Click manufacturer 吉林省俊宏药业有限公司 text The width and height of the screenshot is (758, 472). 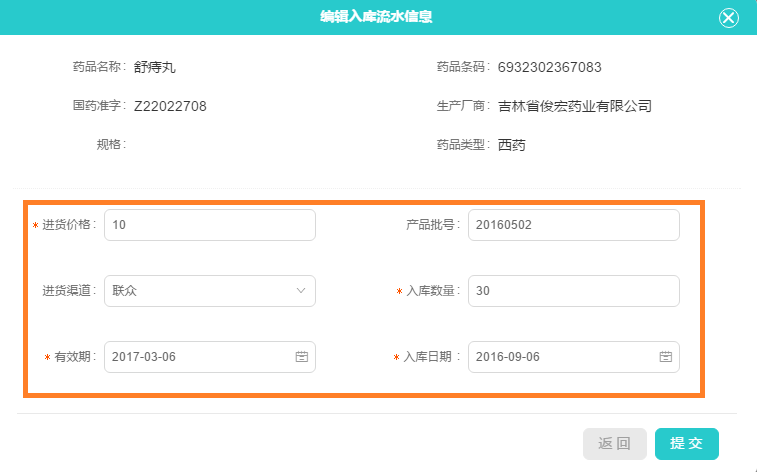click(x=575, y=106)
